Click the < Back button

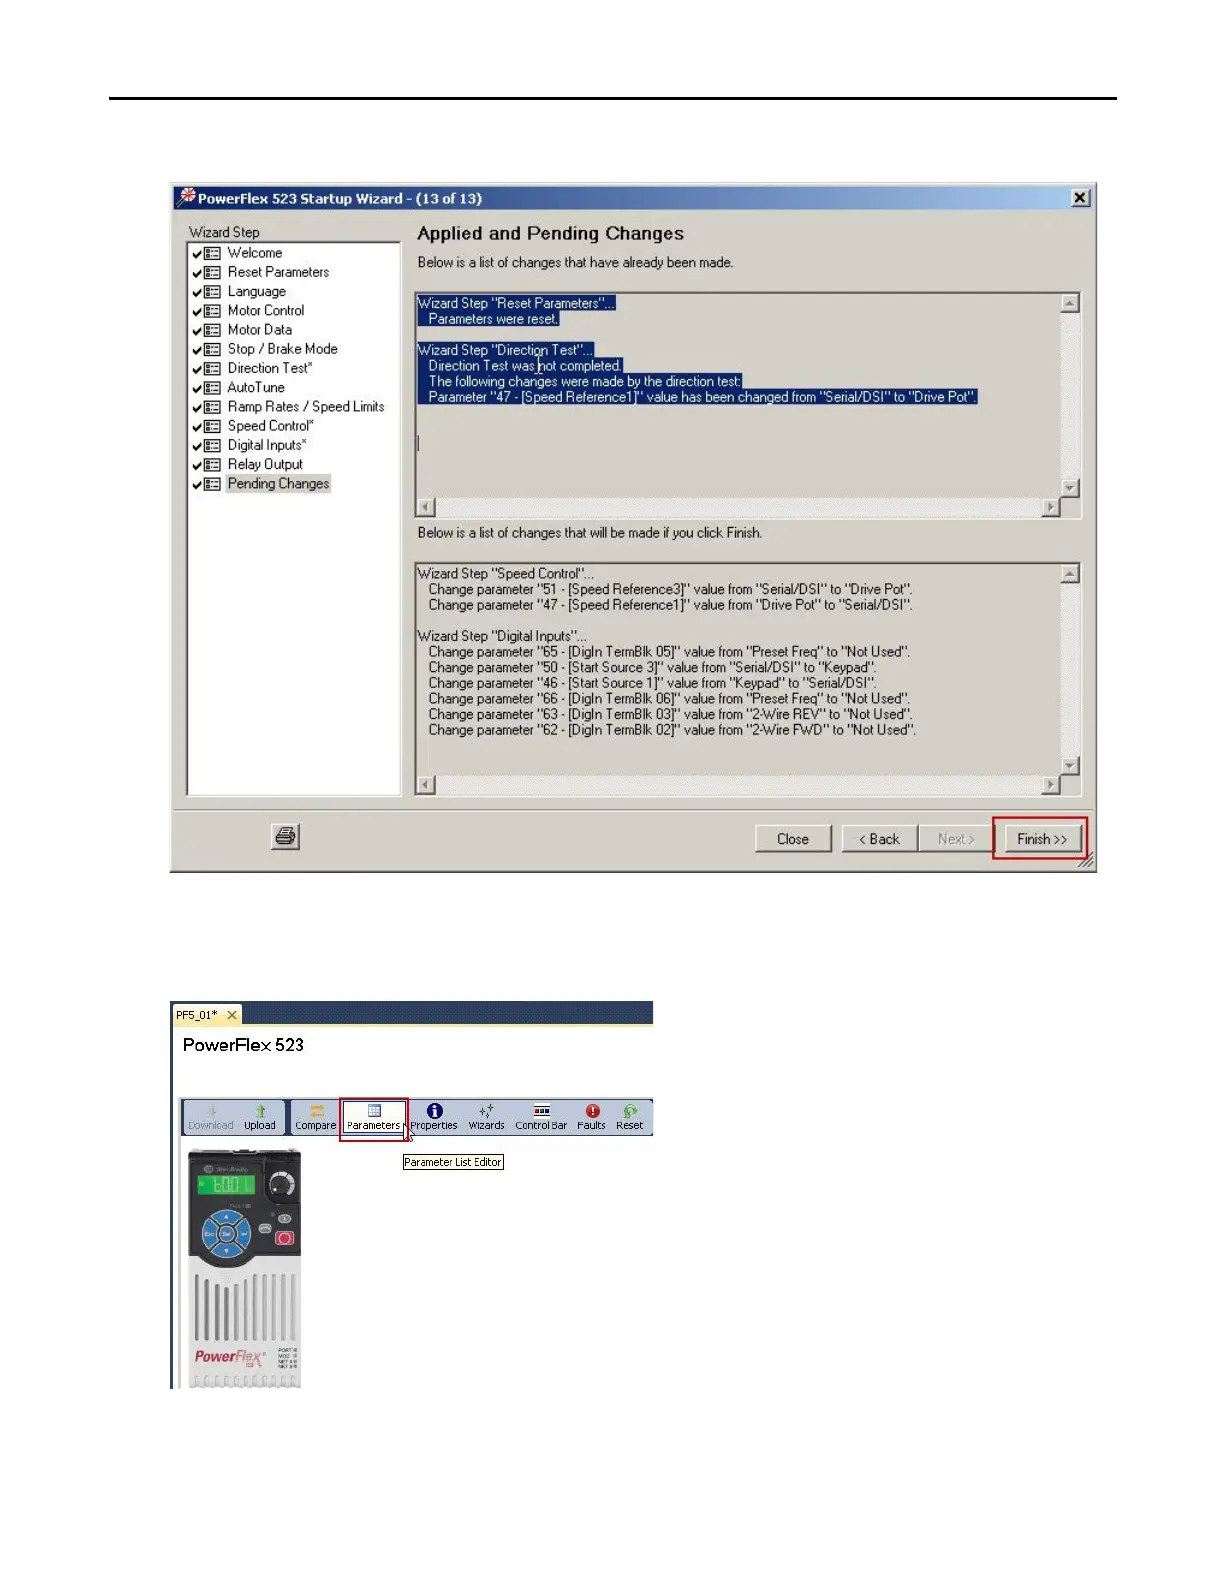(x=879, y=839)
